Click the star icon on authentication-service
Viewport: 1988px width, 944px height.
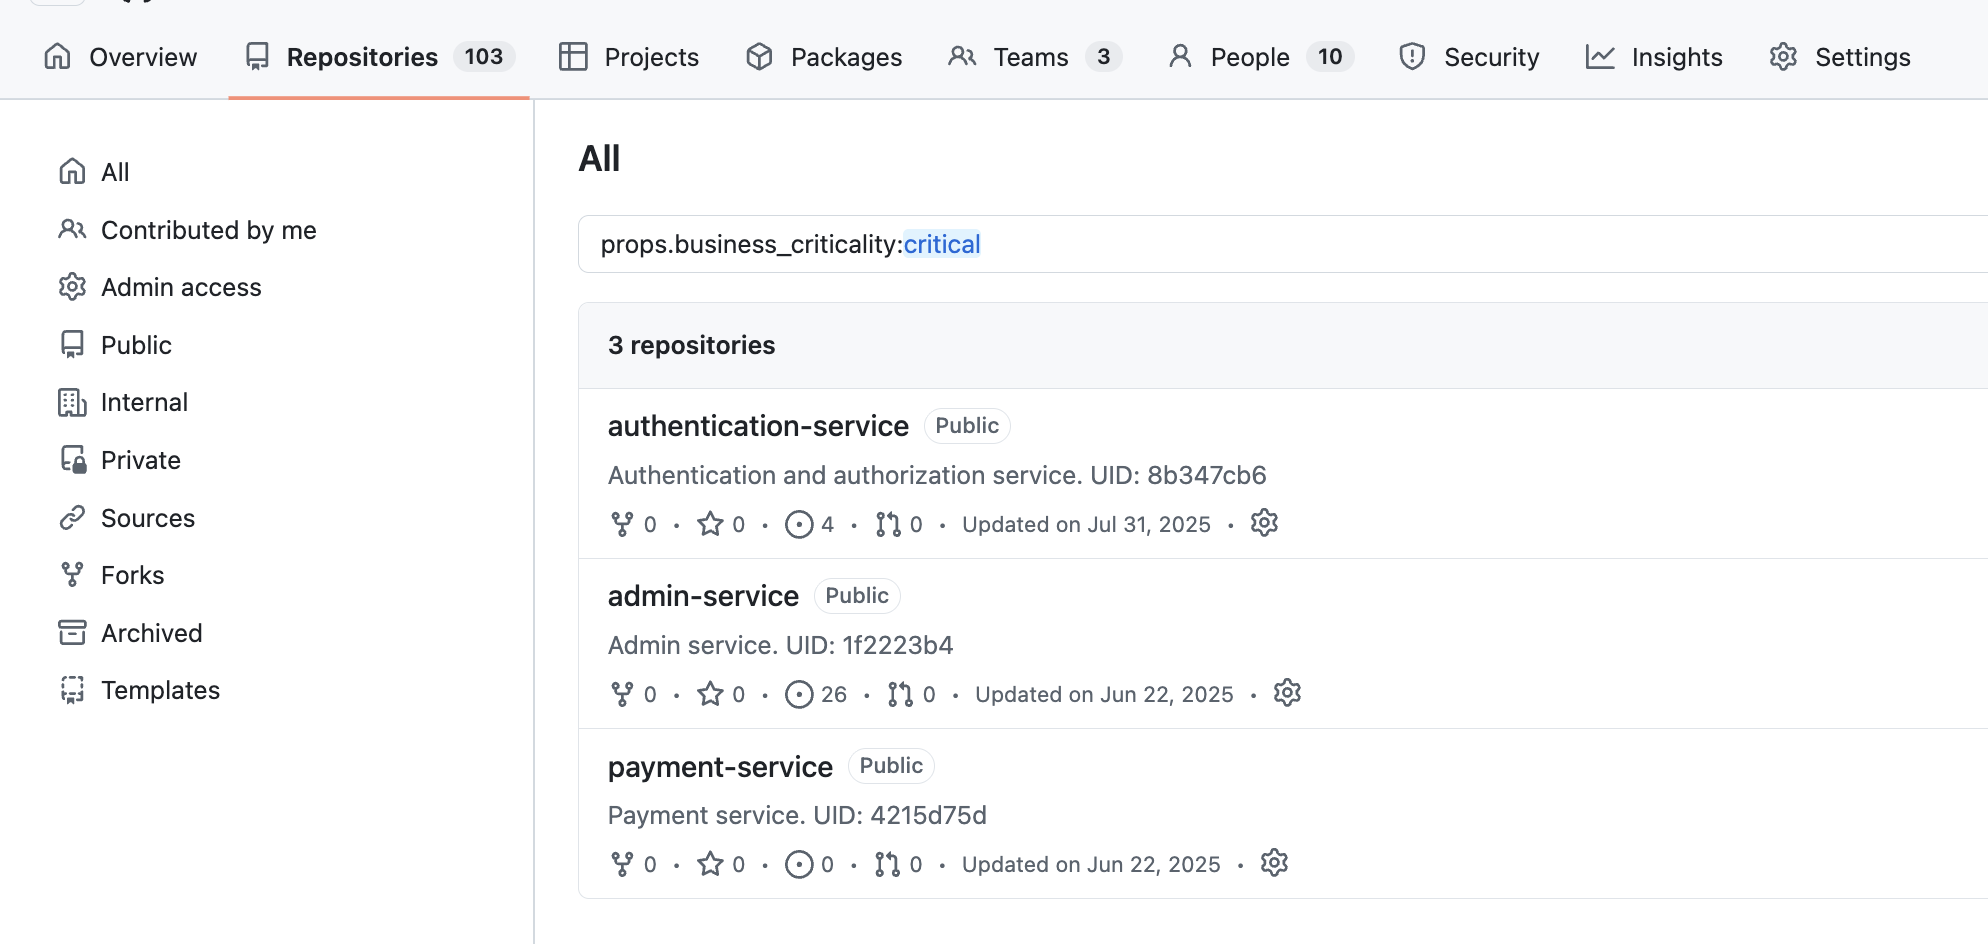[710, 524]
